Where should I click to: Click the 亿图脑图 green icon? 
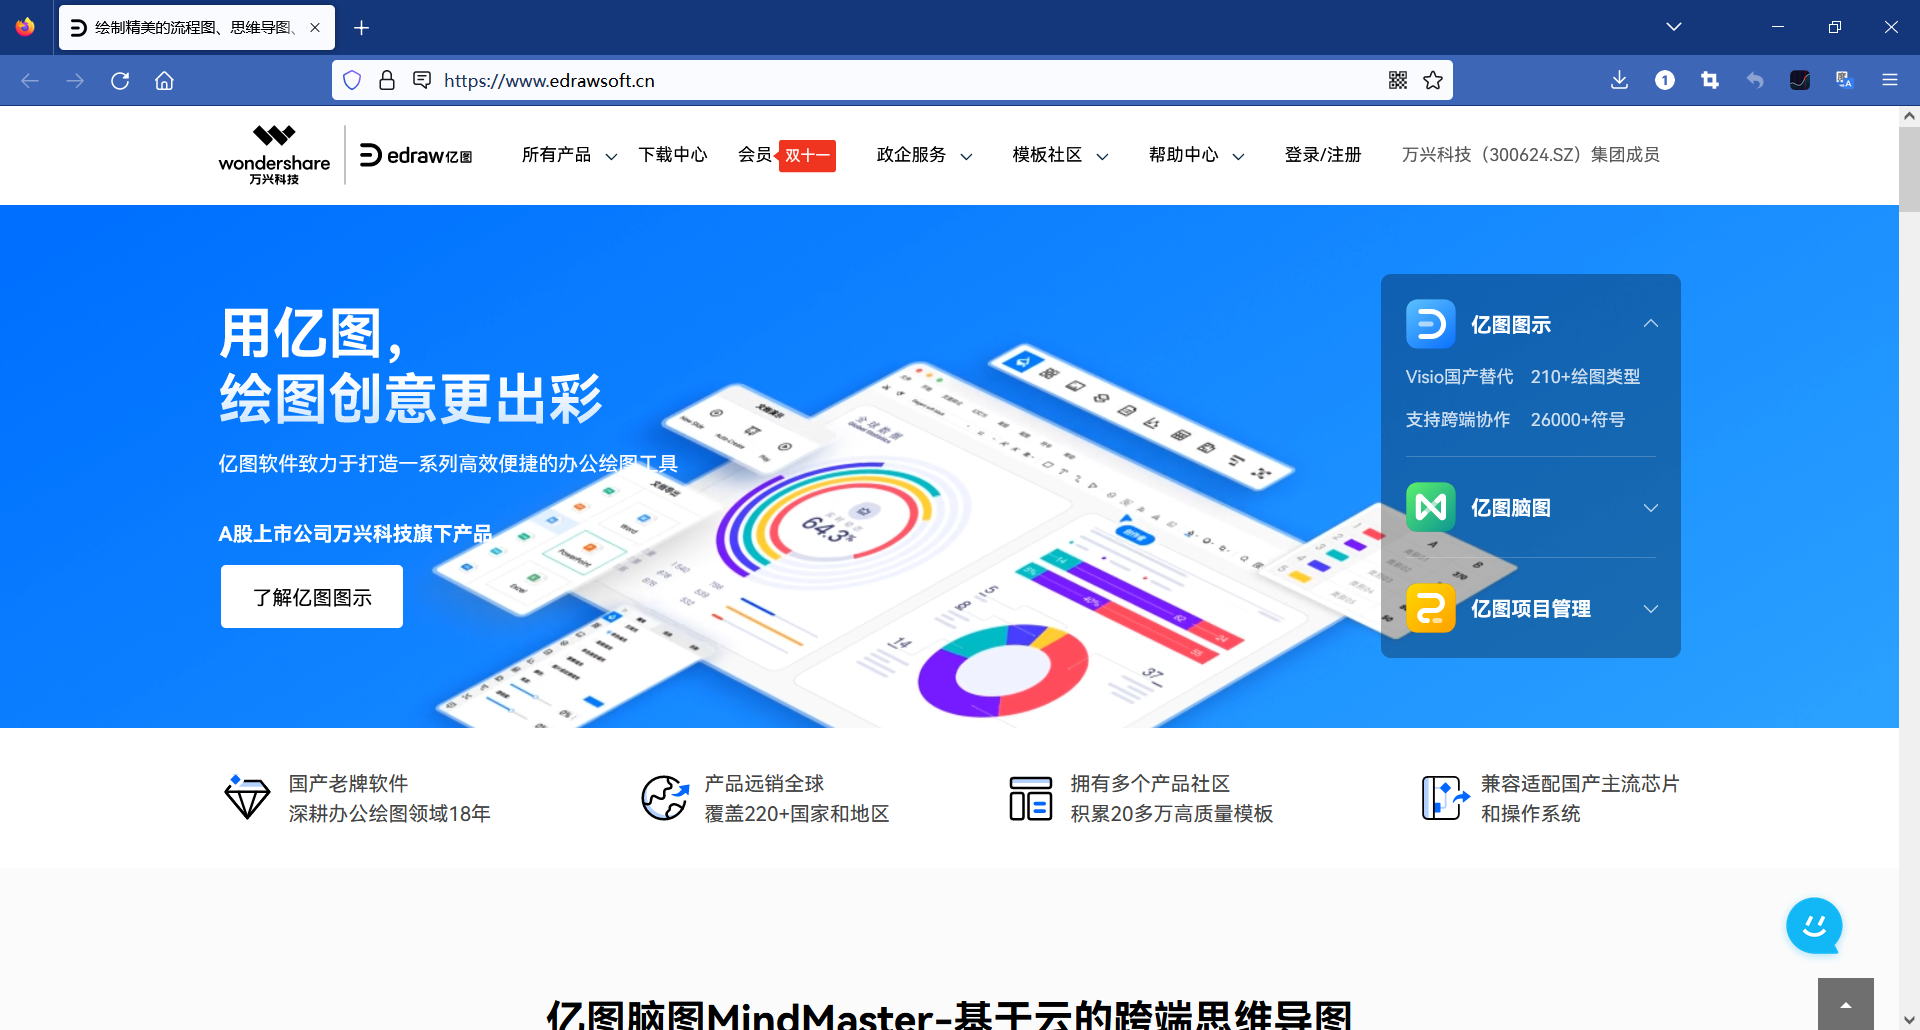pos(1431,507)
